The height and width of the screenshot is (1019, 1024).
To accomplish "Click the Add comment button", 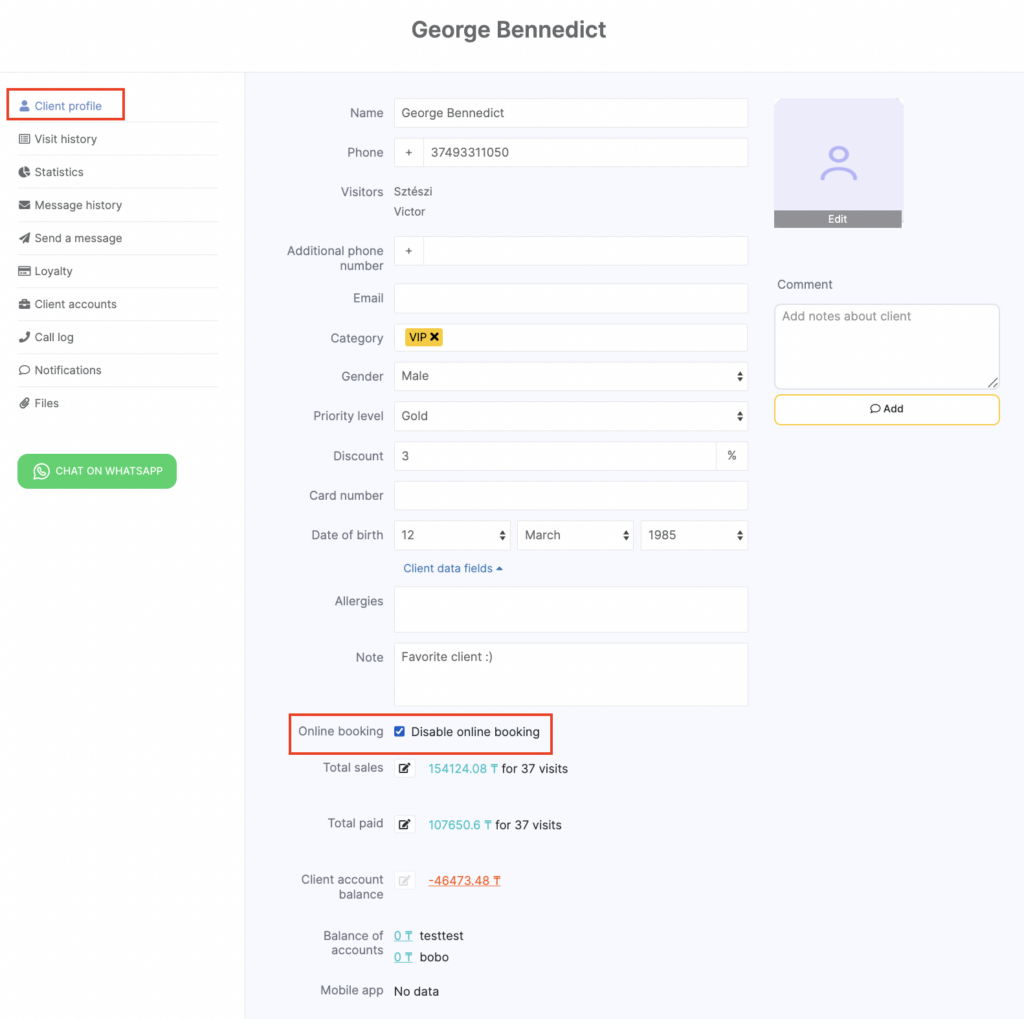I will 886,409.
